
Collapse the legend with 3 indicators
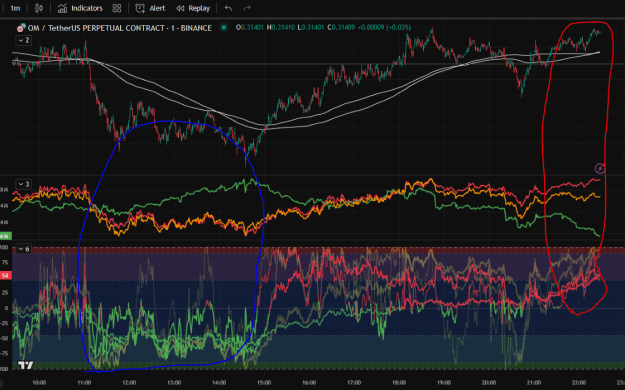24,184
